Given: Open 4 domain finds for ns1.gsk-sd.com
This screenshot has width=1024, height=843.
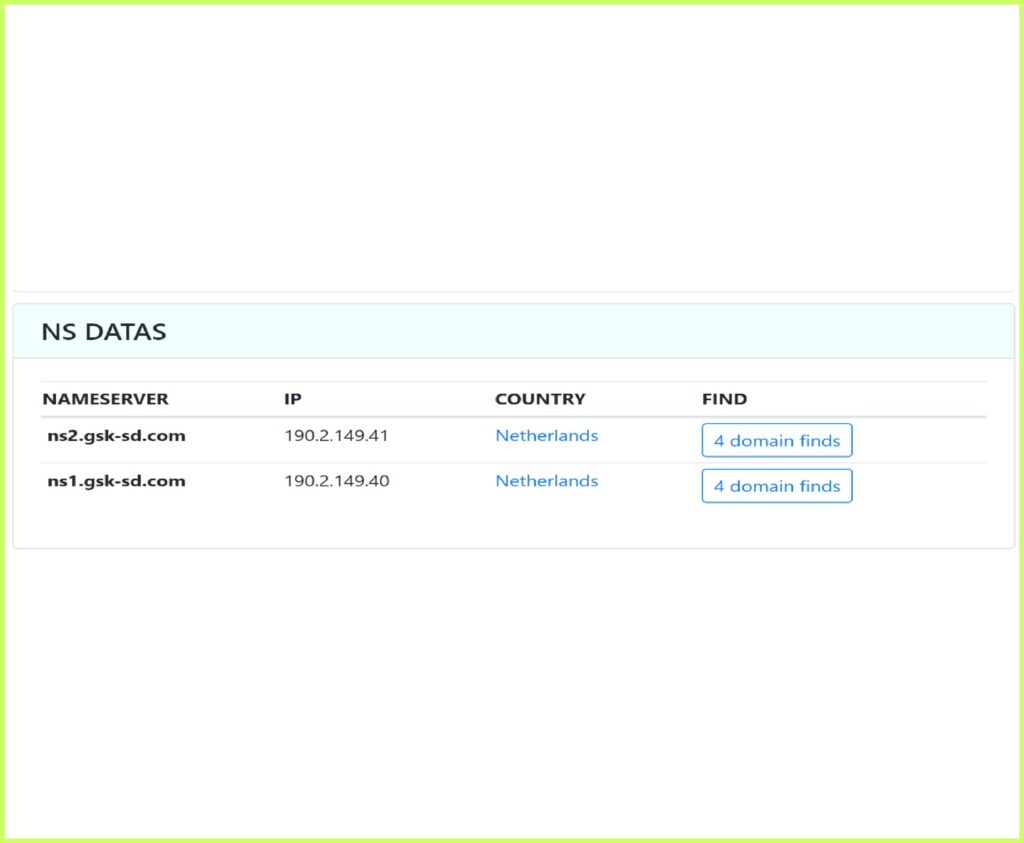Looking at the screenshot, I should point(776,486).
